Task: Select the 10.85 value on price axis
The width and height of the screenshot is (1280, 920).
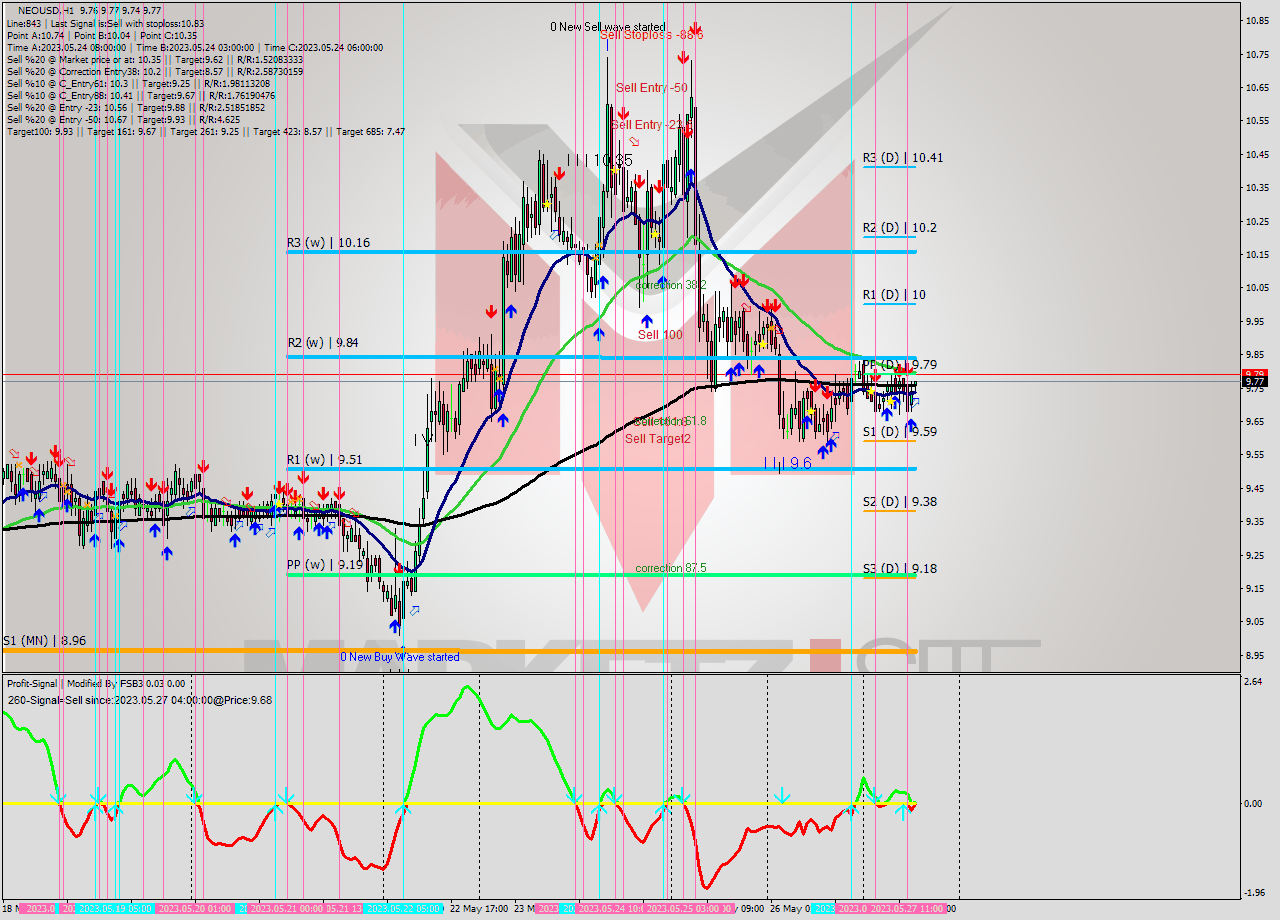Action: coord(1258,21)
